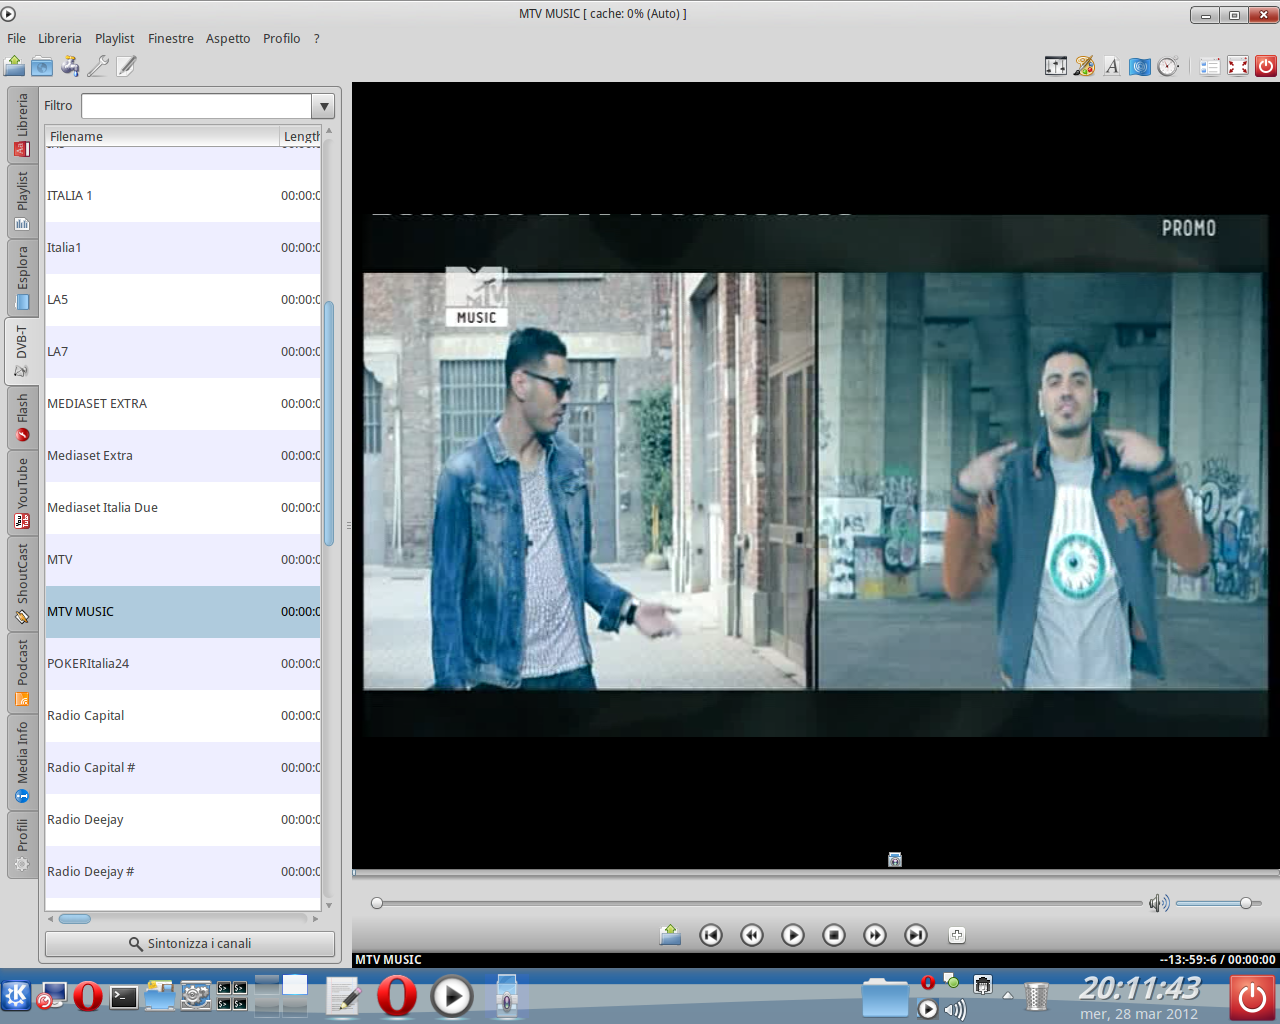The width and height of the screenshot is (1280, 1024).
Task: Open the Aspetto menu
Action: click(228, 38)
